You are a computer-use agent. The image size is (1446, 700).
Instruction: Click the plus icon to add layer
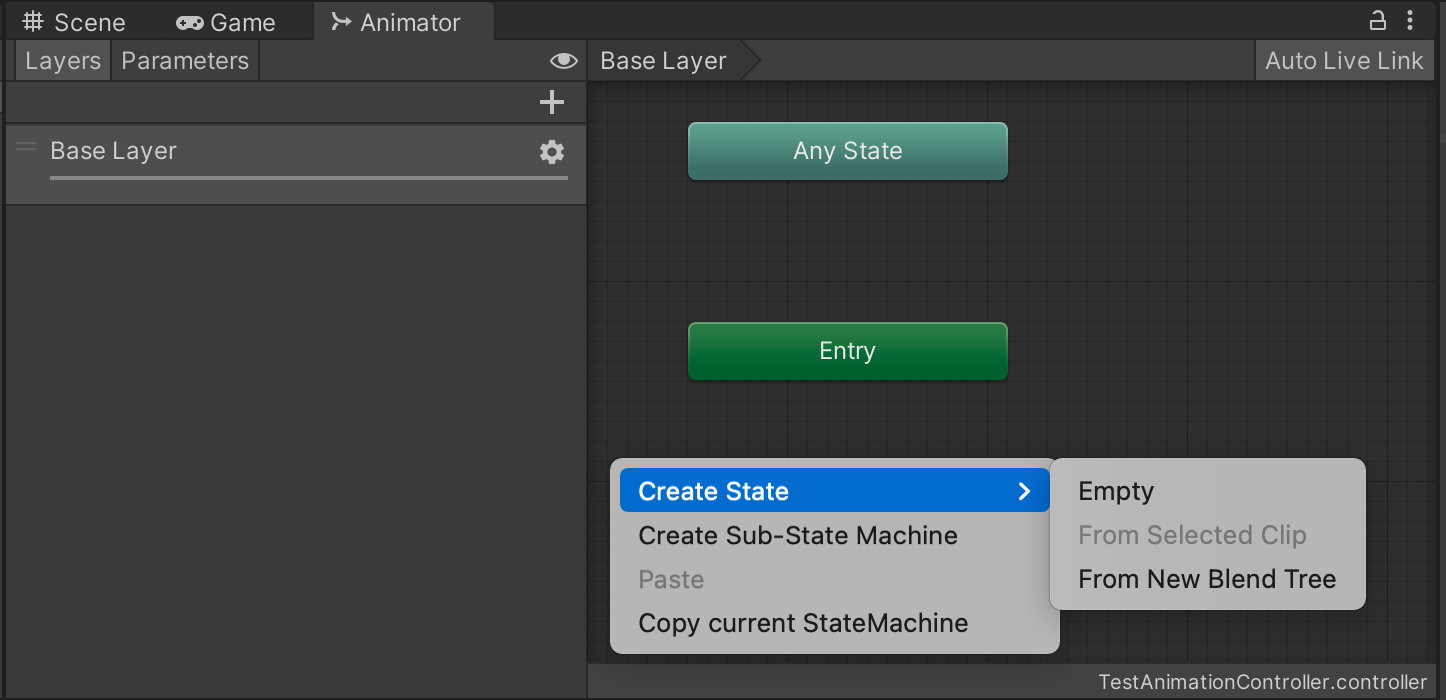[x=551, y=103]
